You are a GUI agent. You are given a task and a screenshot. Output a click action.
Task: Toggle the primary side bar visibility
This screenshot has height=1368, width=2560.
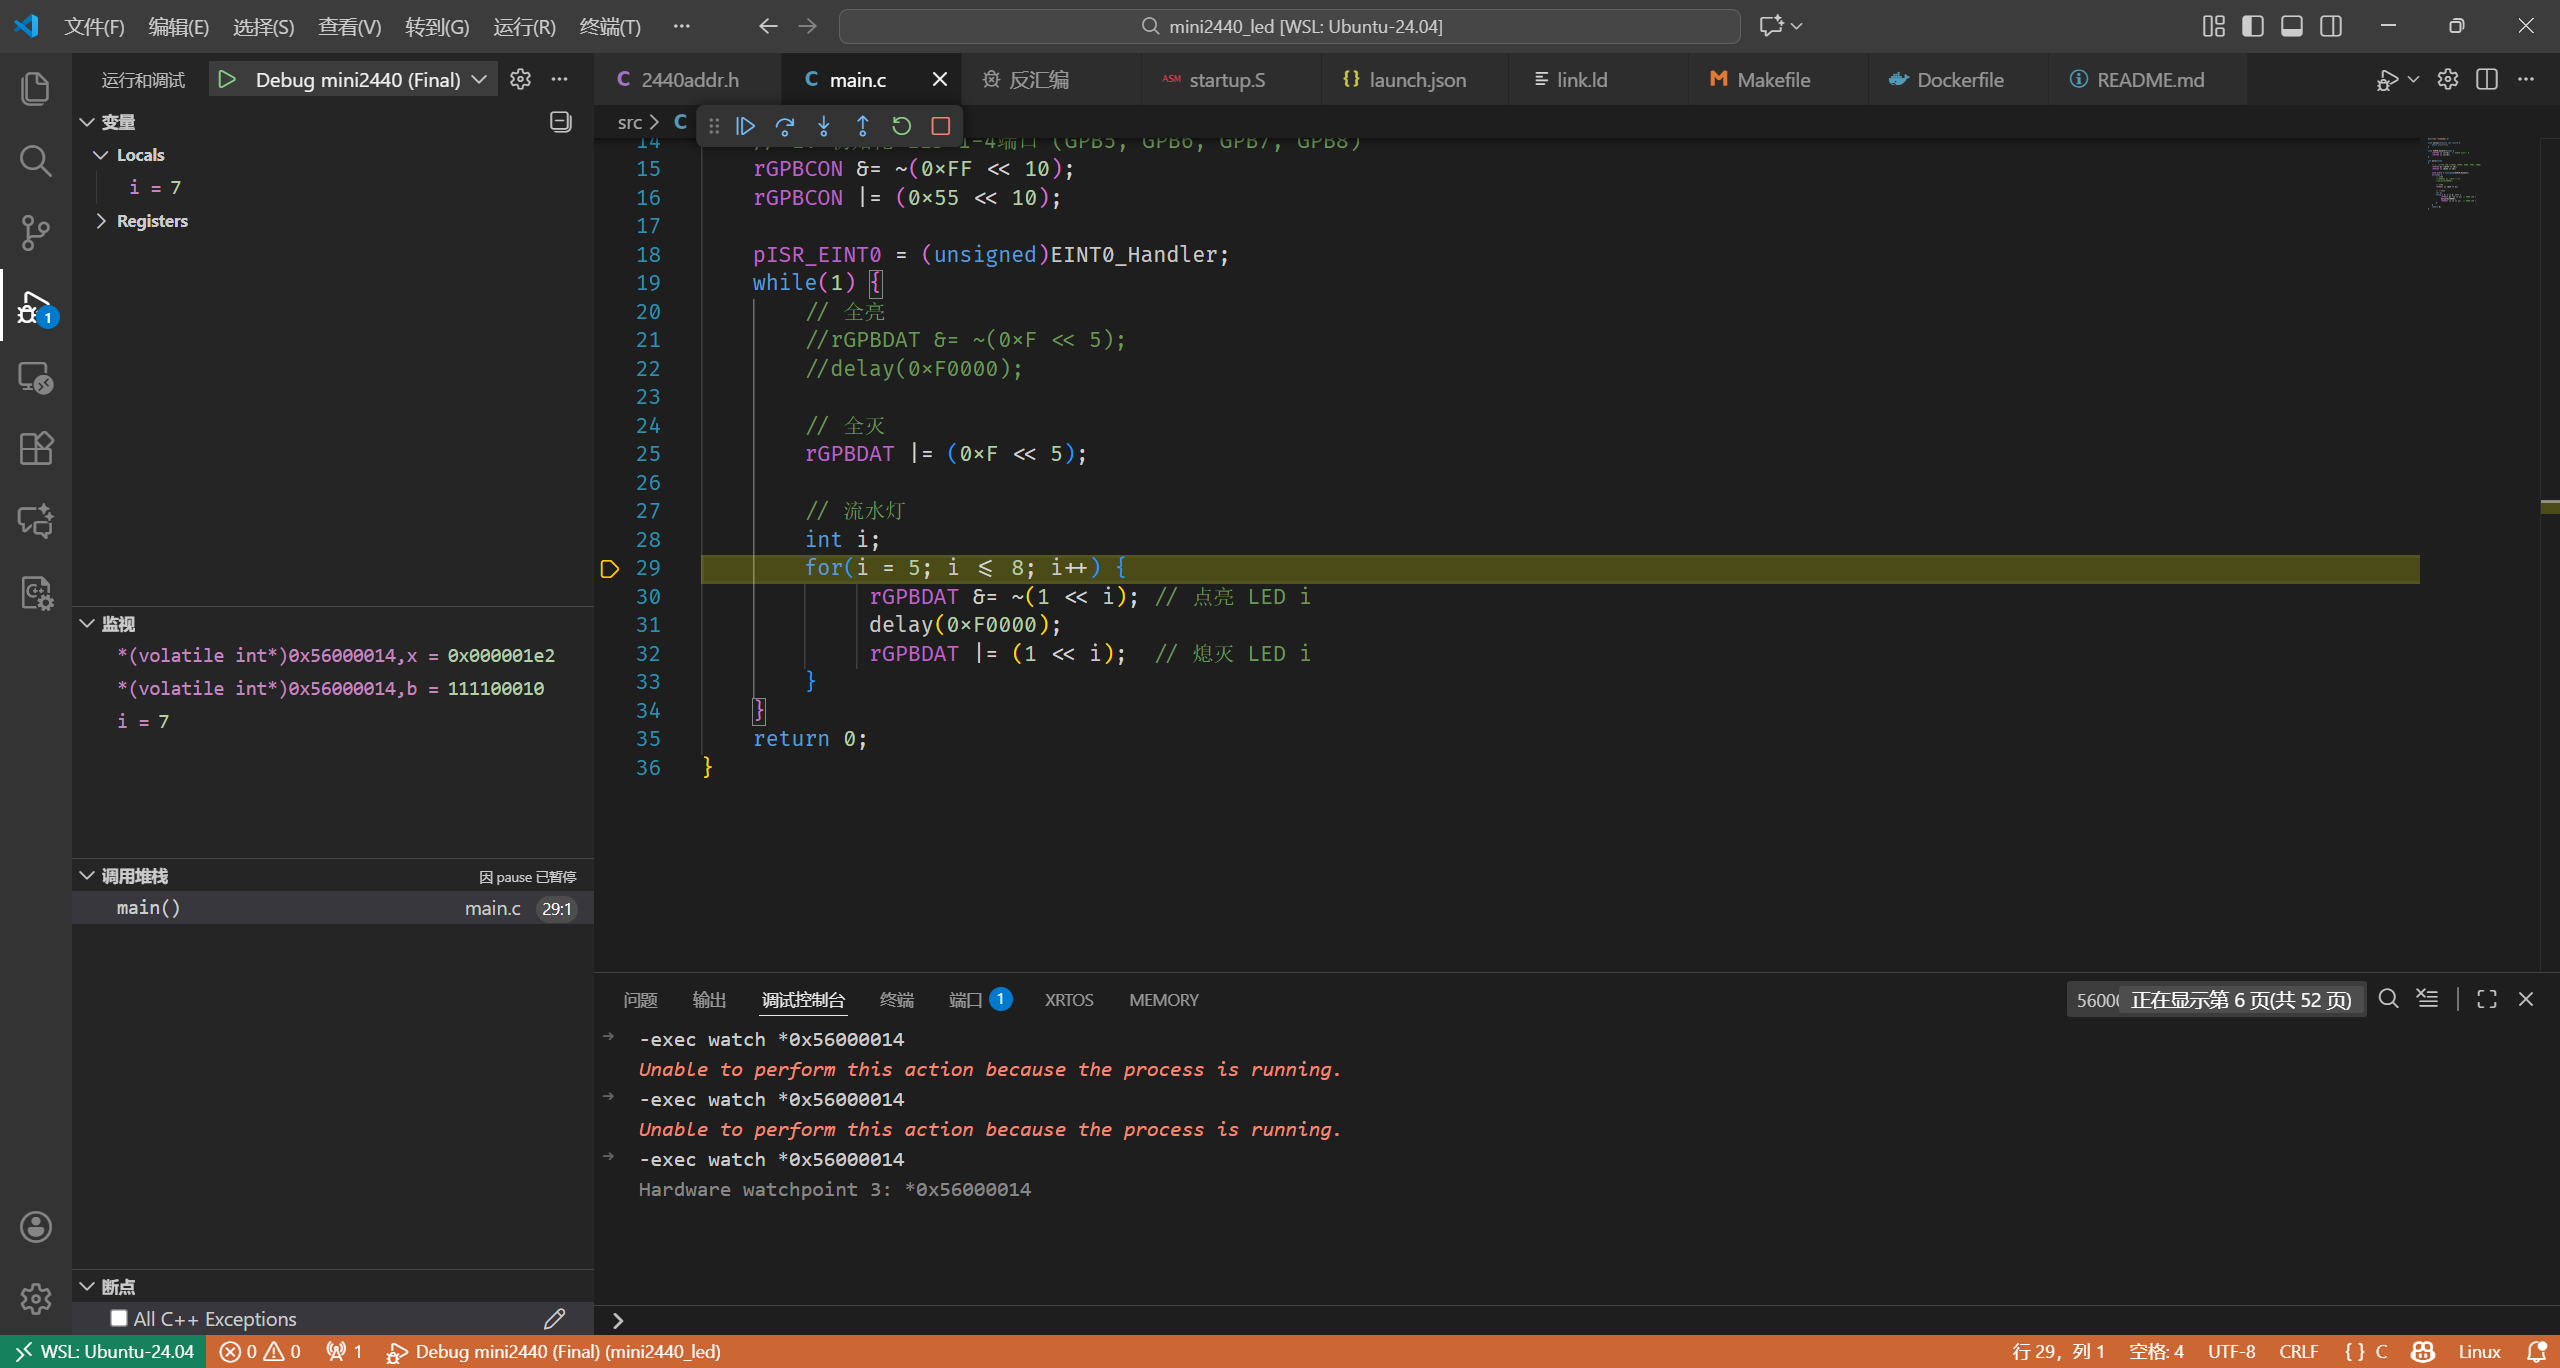tap(2252, 26)
